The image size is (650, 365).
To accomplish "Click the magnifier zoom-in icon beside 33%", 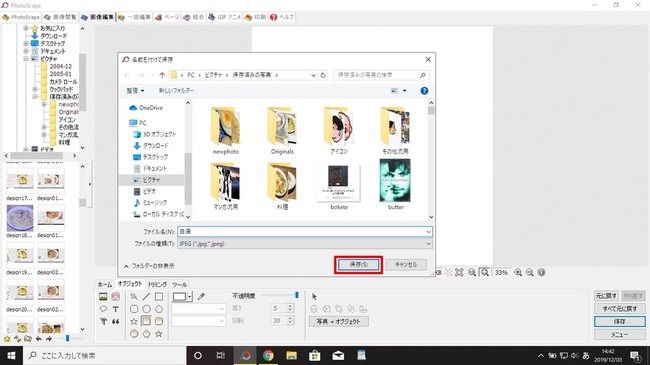I will point(518,273).
